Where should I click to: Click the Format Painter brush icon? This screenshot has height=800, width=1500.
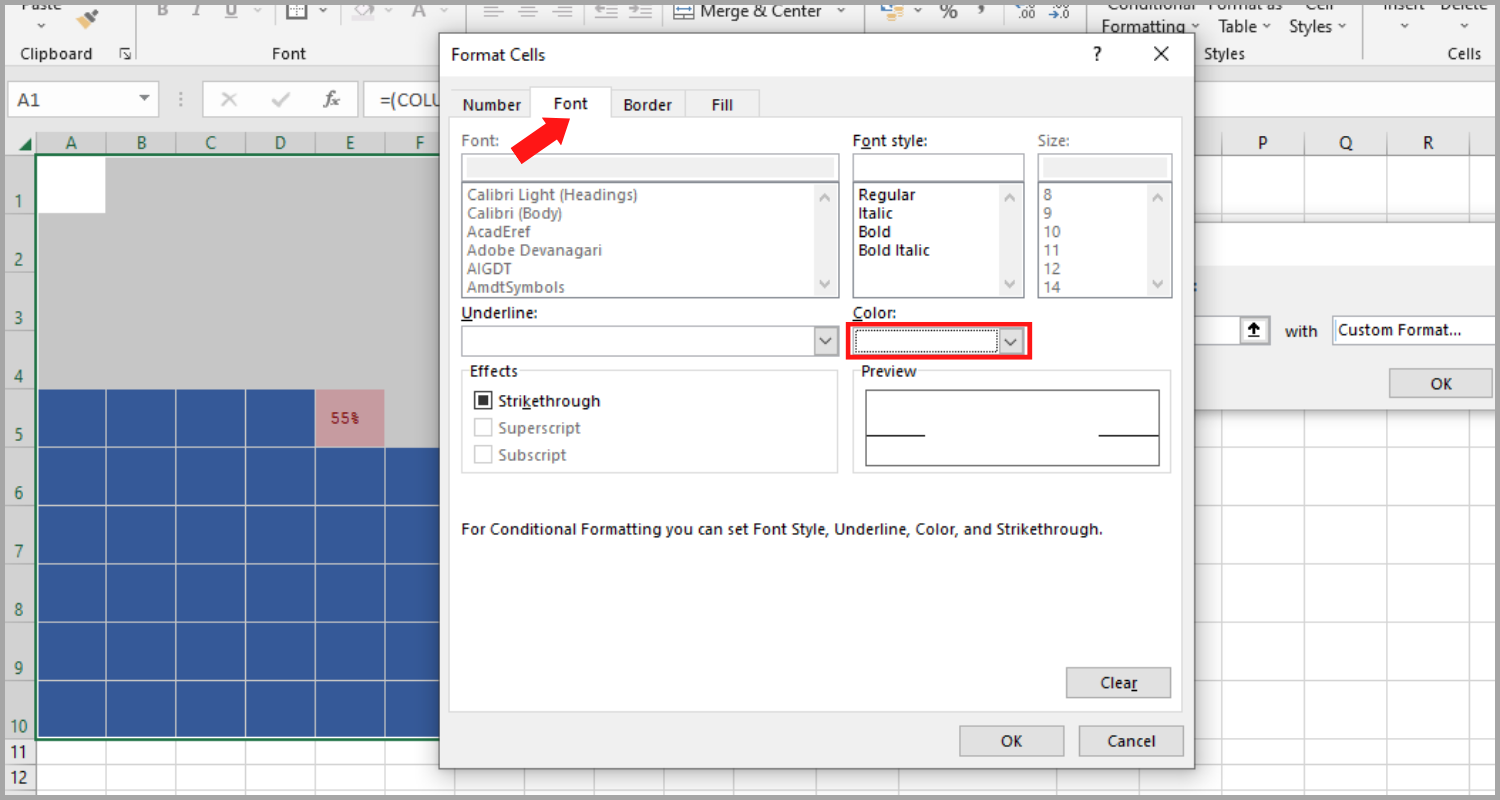coord(87,17)
